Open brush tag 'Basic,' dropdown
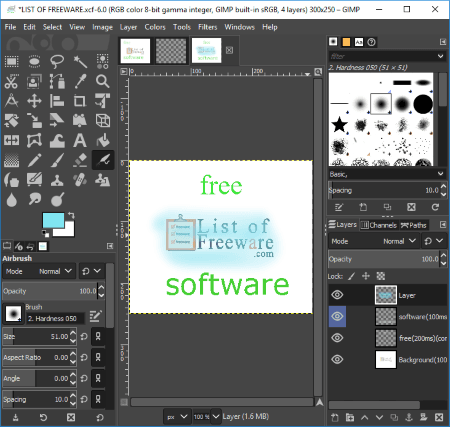 [x=440, y=174]
